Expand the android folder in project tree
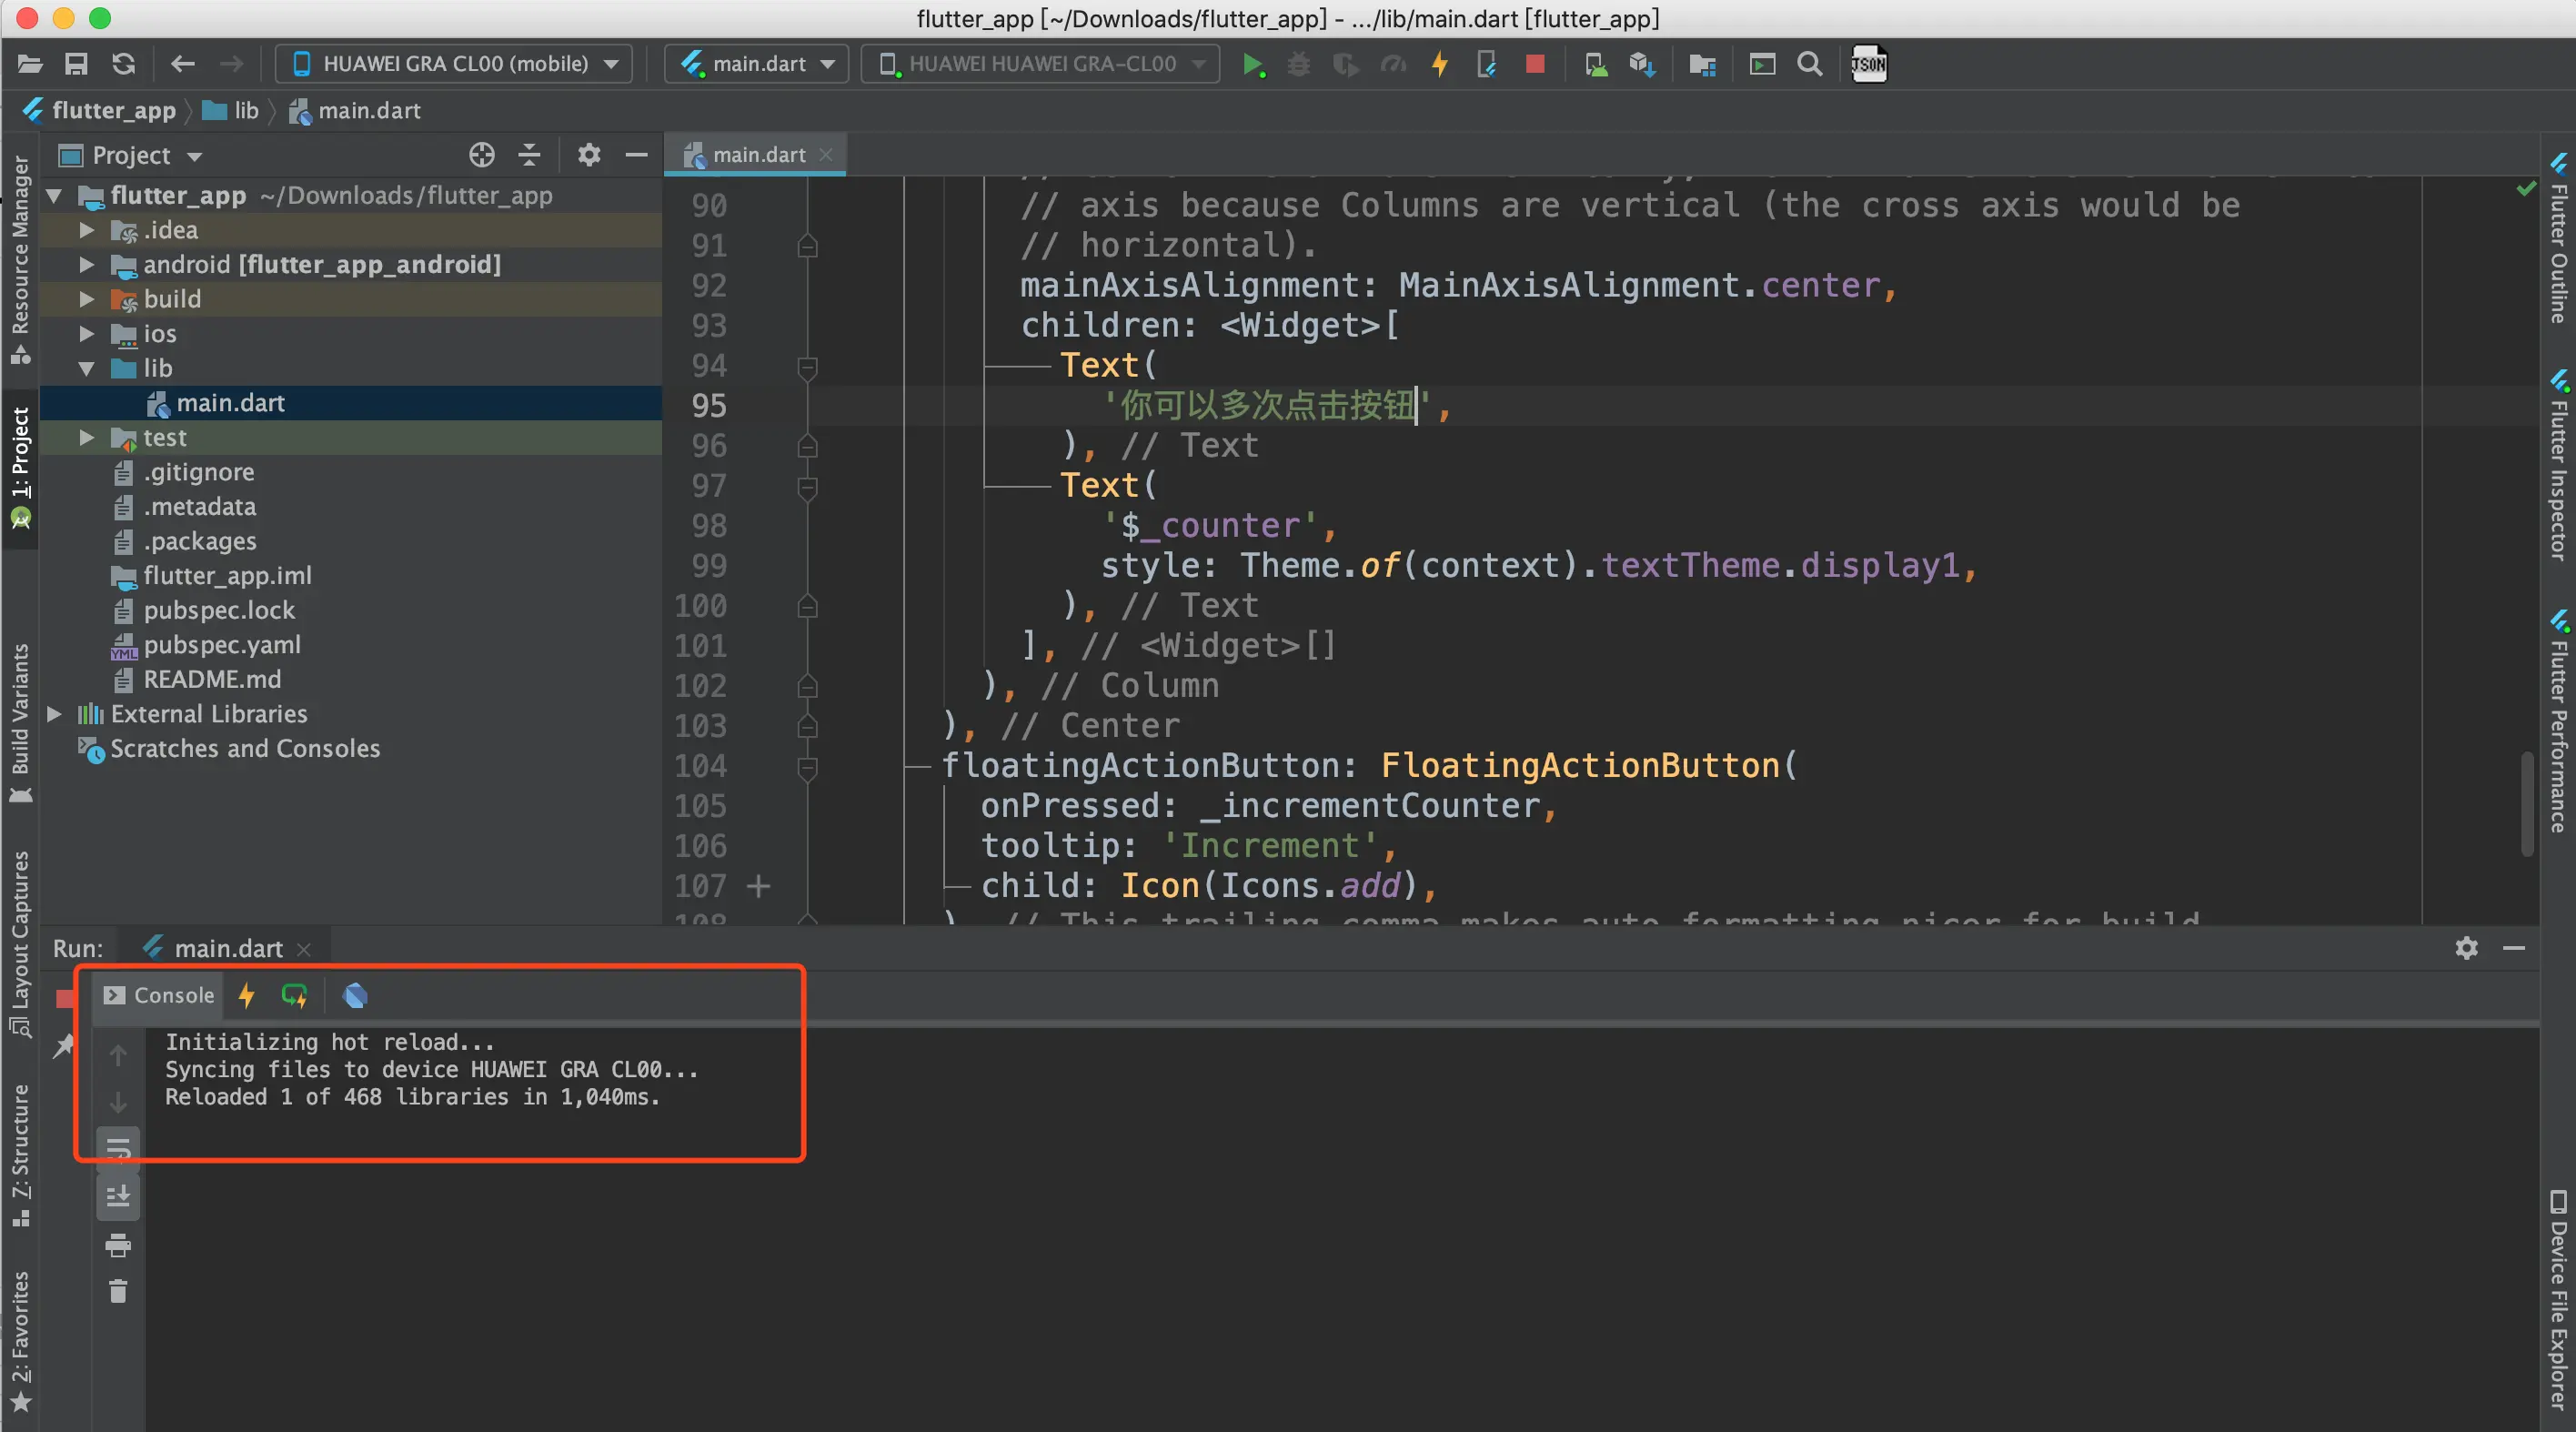Screen dimensions: 2576x1432 point(87,265)
